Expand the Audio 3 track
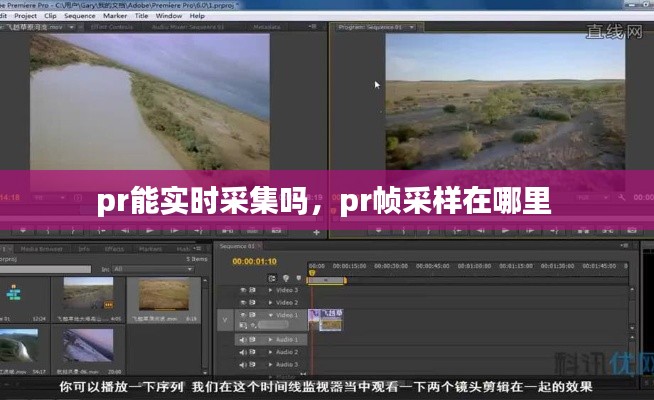 pyautogui.click(x=270, y=365)
